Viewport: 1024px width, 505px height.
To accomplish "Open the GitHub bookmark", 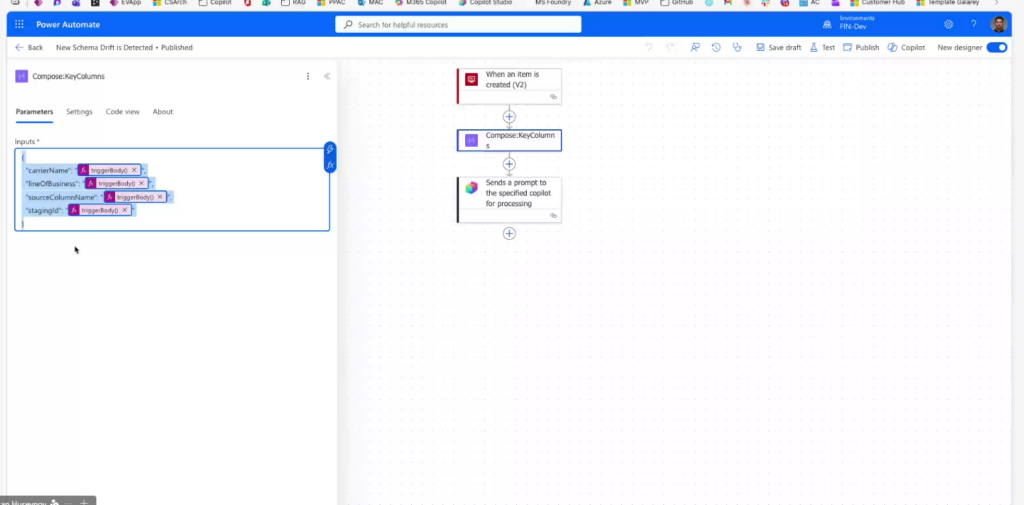I will (677, 3).
